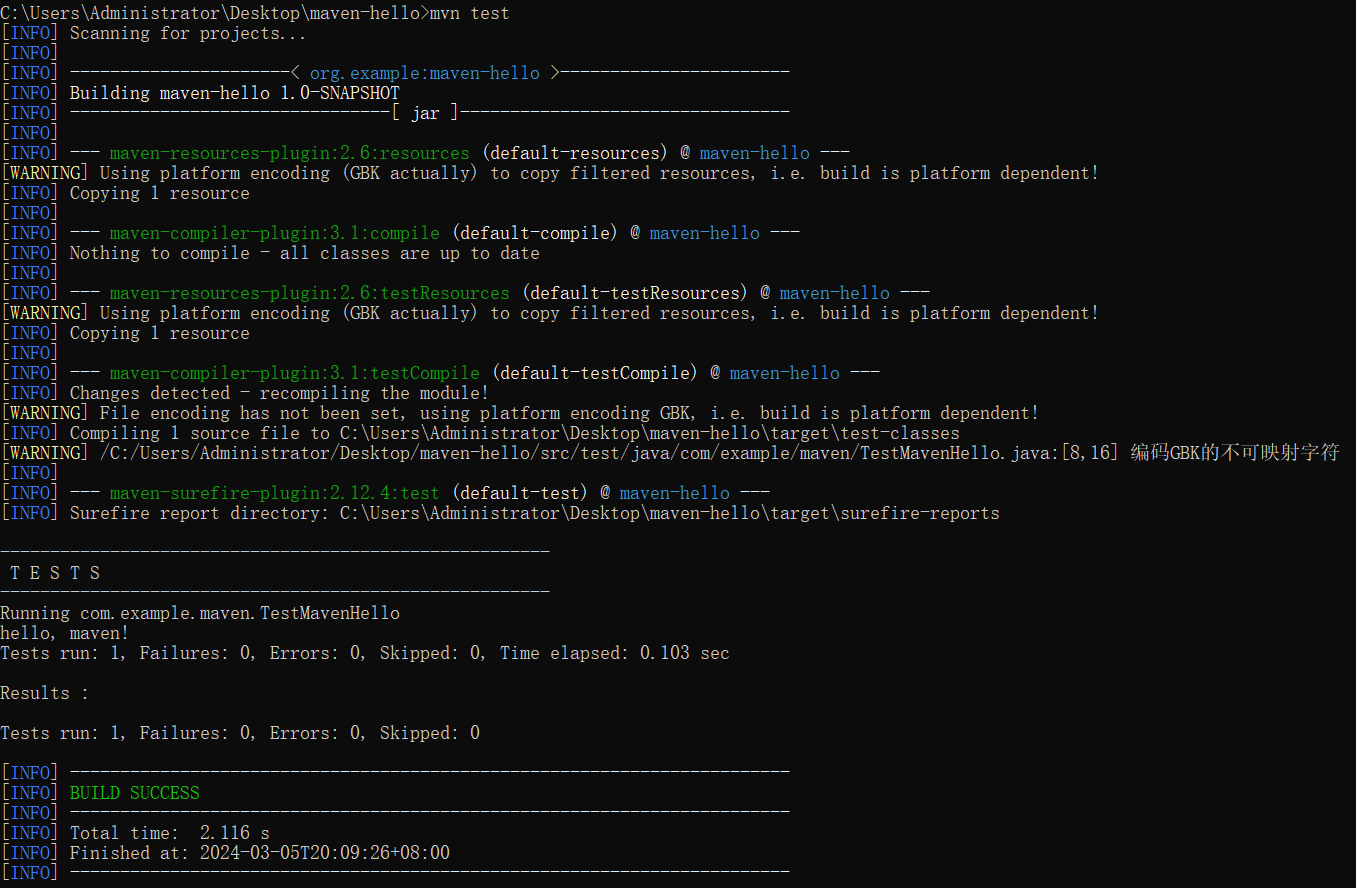Viewport: 1356px width, 888px height.
Task: Click 'maven-compiler-plugin:3.1:testCompile' plugin text
Action: (x=295, y=373)
